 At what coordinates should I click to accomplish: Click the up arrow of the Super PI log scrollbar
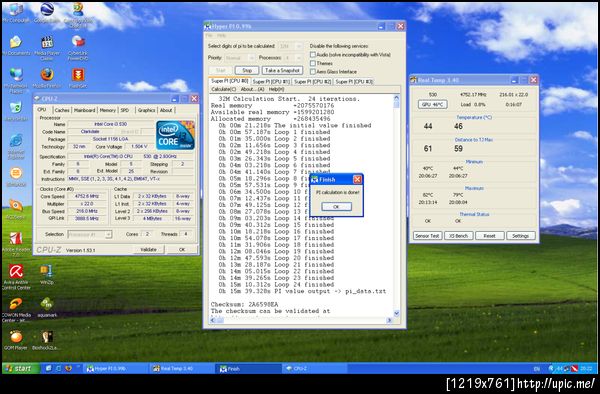pyautogui.click(x=396, y=98)
